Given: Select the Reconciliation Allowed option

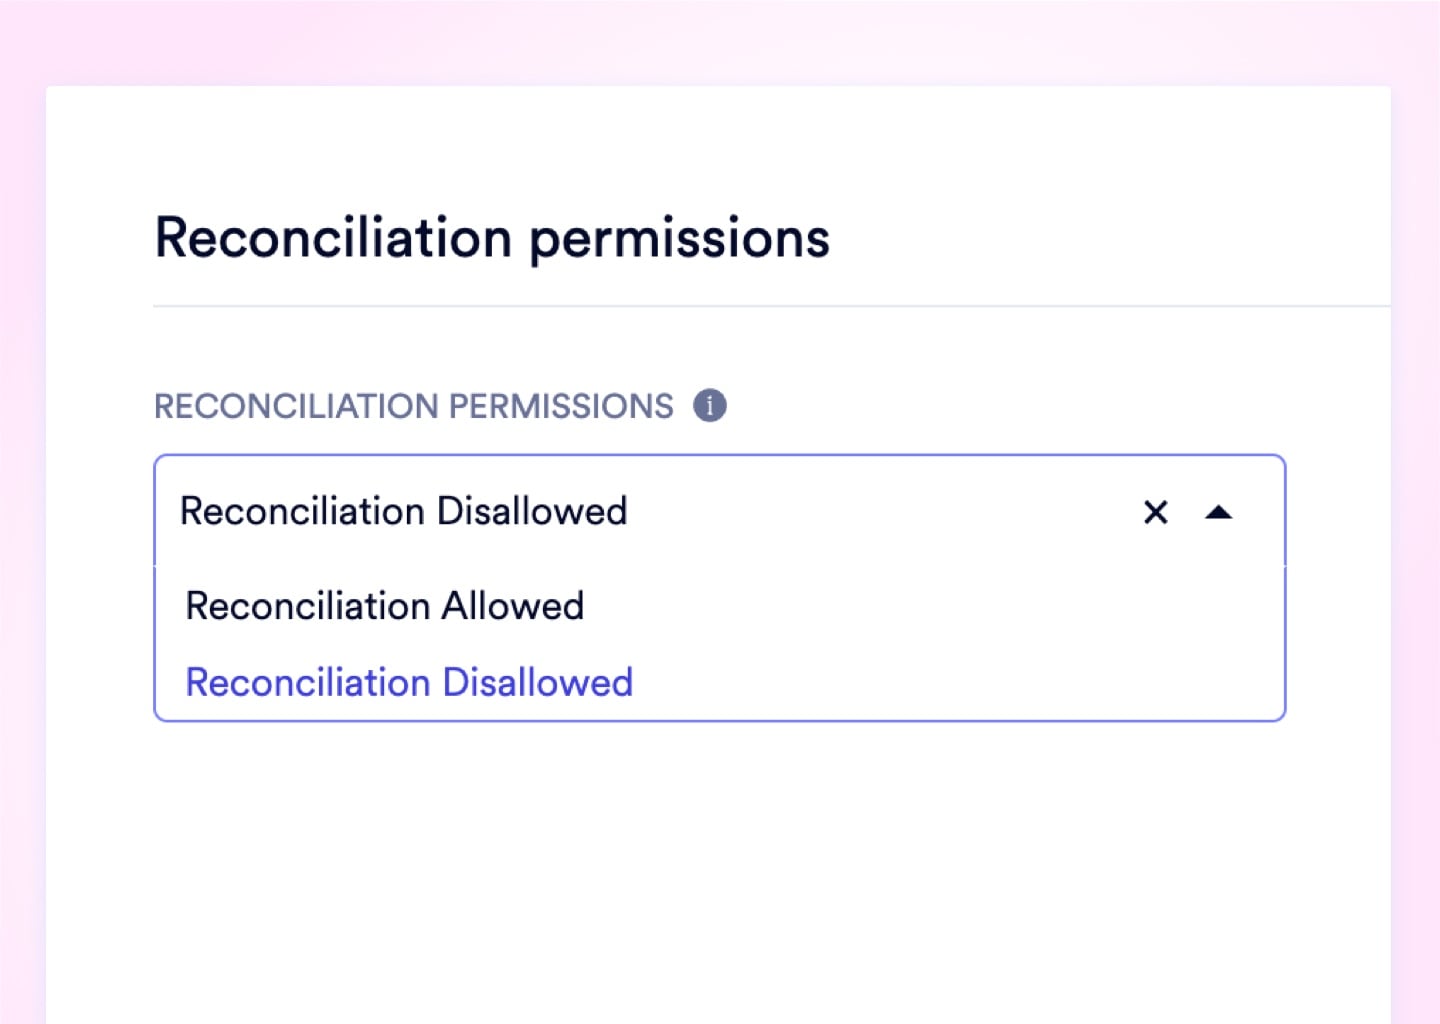Looking at the screenshot, I should pos(385,606).
